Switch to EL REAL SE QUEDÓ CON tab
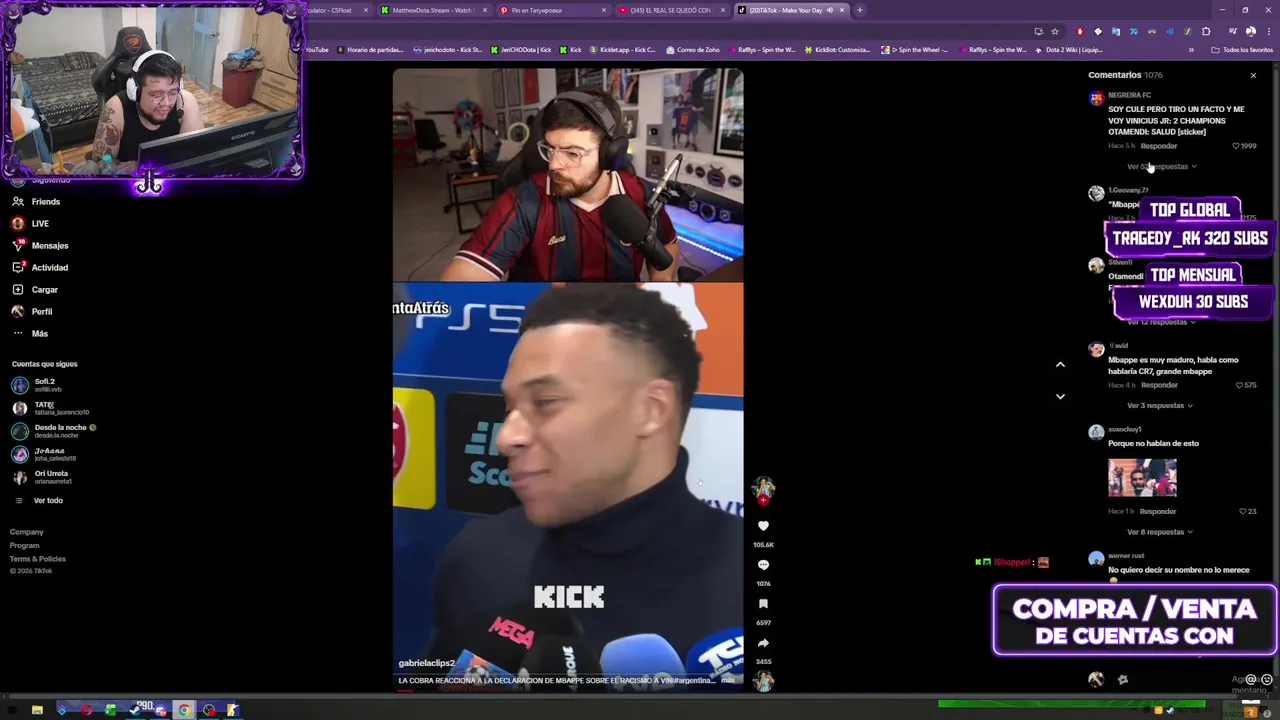Viewport: 1280px width, 720px height. [x=670, y=10]
